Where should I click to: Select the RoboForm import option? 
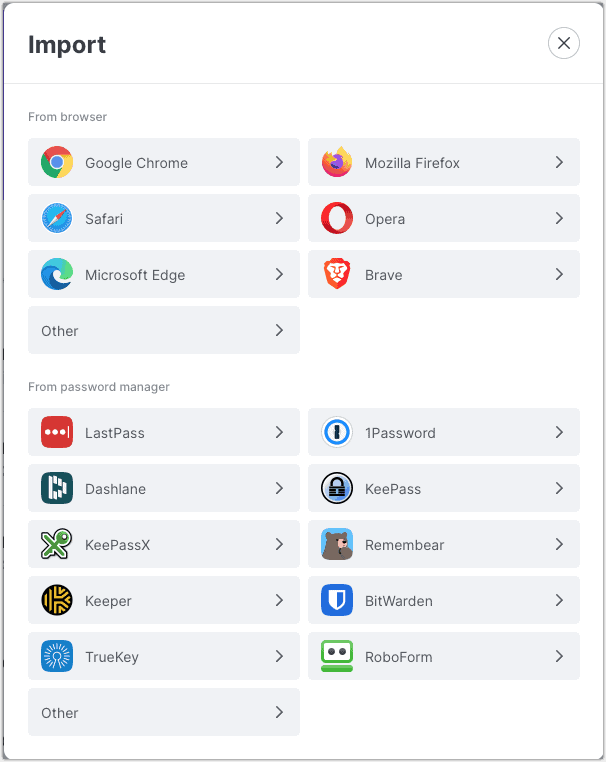[x=444, y=656]
